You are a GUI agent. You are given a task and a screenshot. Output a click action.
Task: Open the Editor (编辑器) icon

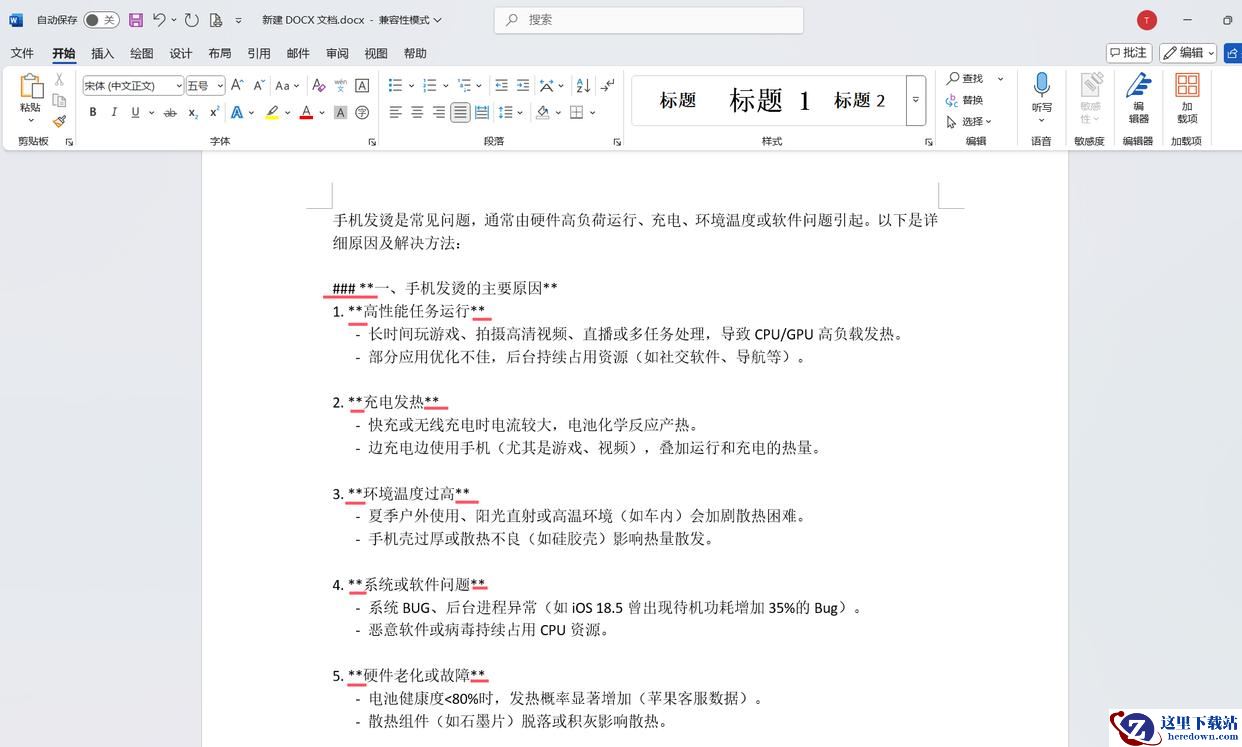pos(1138,86)
